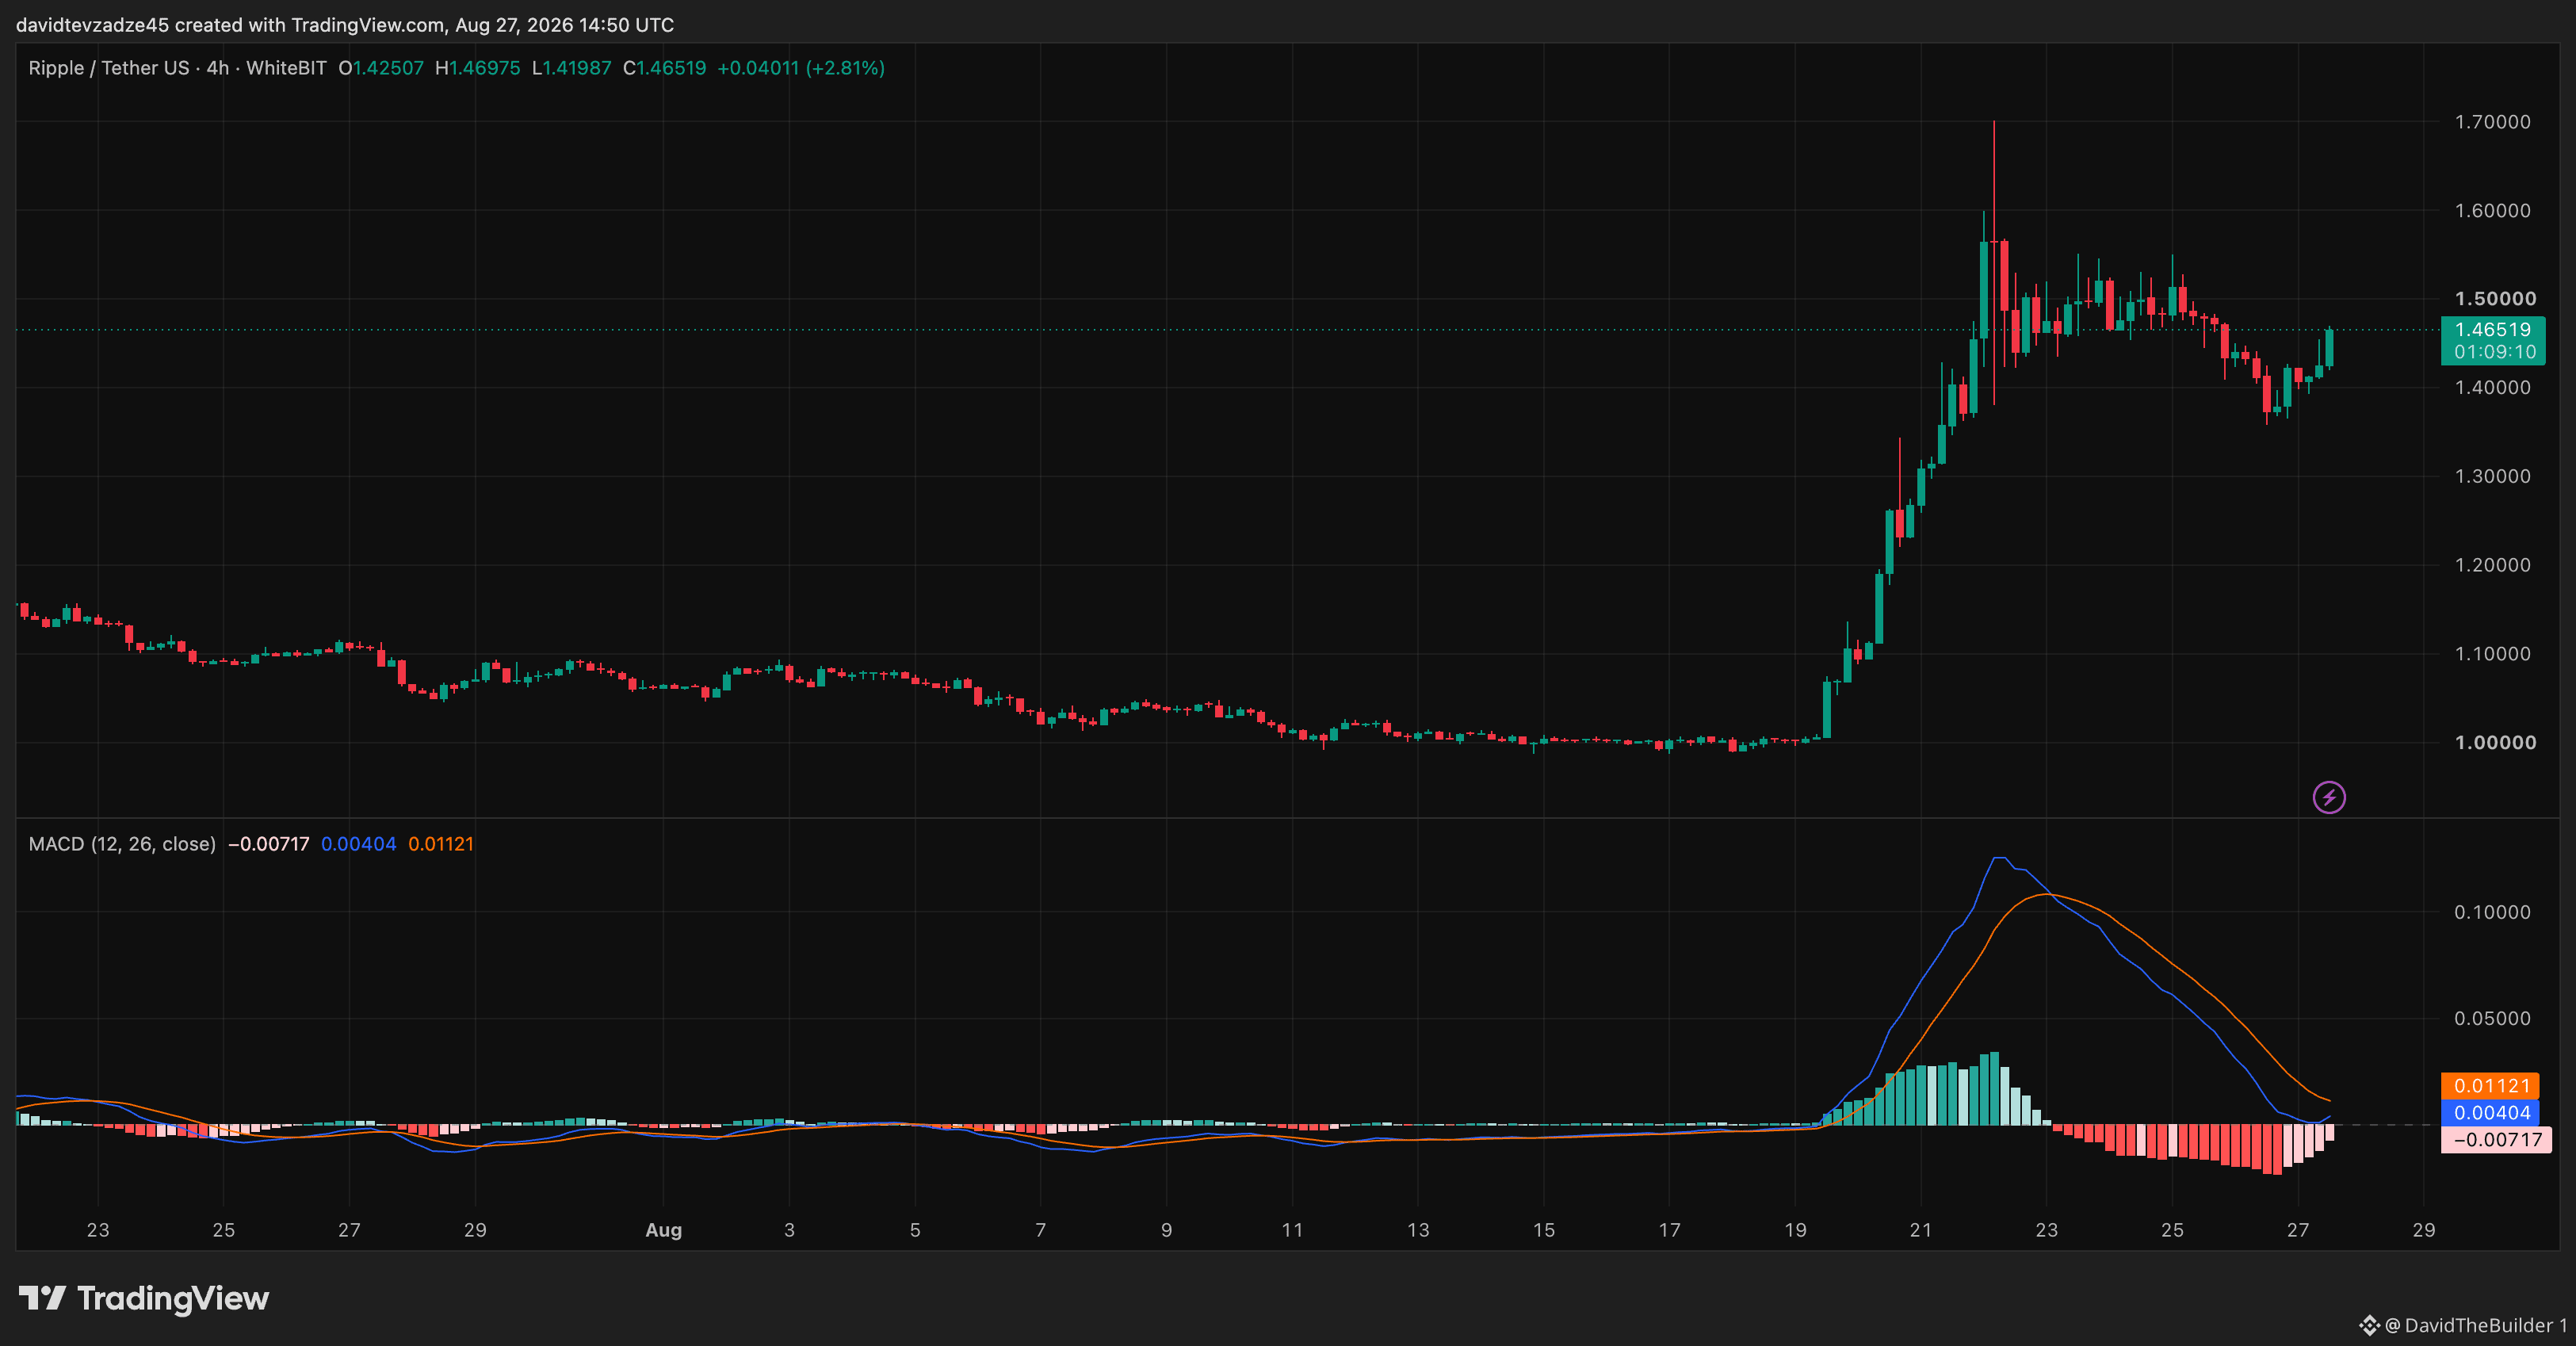Click the 1.00000 price axis label
This screenshot has width=2576, height=1346.
(x=2495, y=742)
